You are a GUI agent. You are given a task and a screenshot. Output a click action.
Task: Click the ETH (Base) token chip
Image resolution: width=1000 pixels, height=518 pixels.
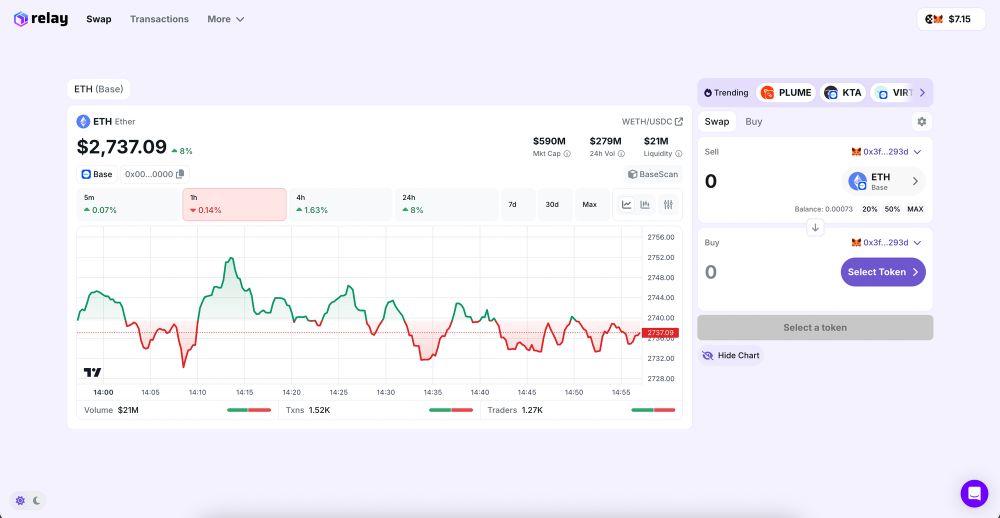[x=99, y=89]
